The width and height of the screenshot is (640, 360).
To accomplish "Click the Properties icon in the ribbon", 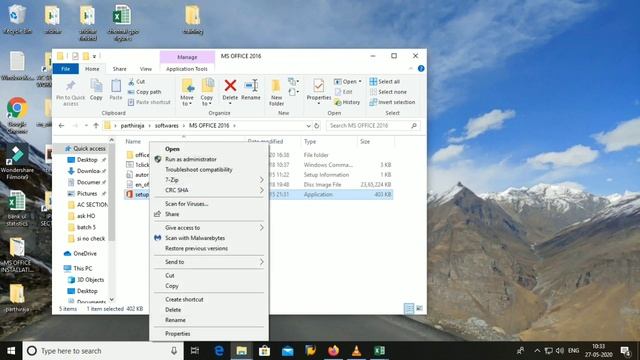I will click(318, 86).
